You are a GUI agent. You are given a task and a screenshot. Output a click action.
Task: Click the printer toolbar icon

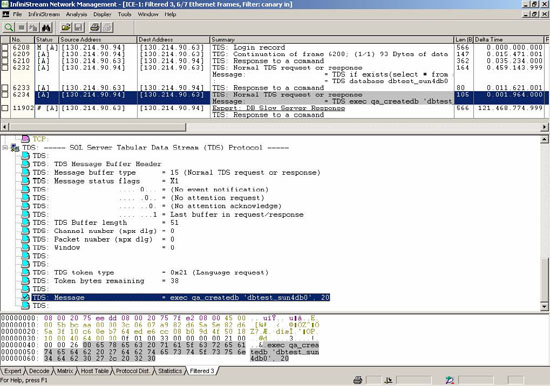click(95, 27)
